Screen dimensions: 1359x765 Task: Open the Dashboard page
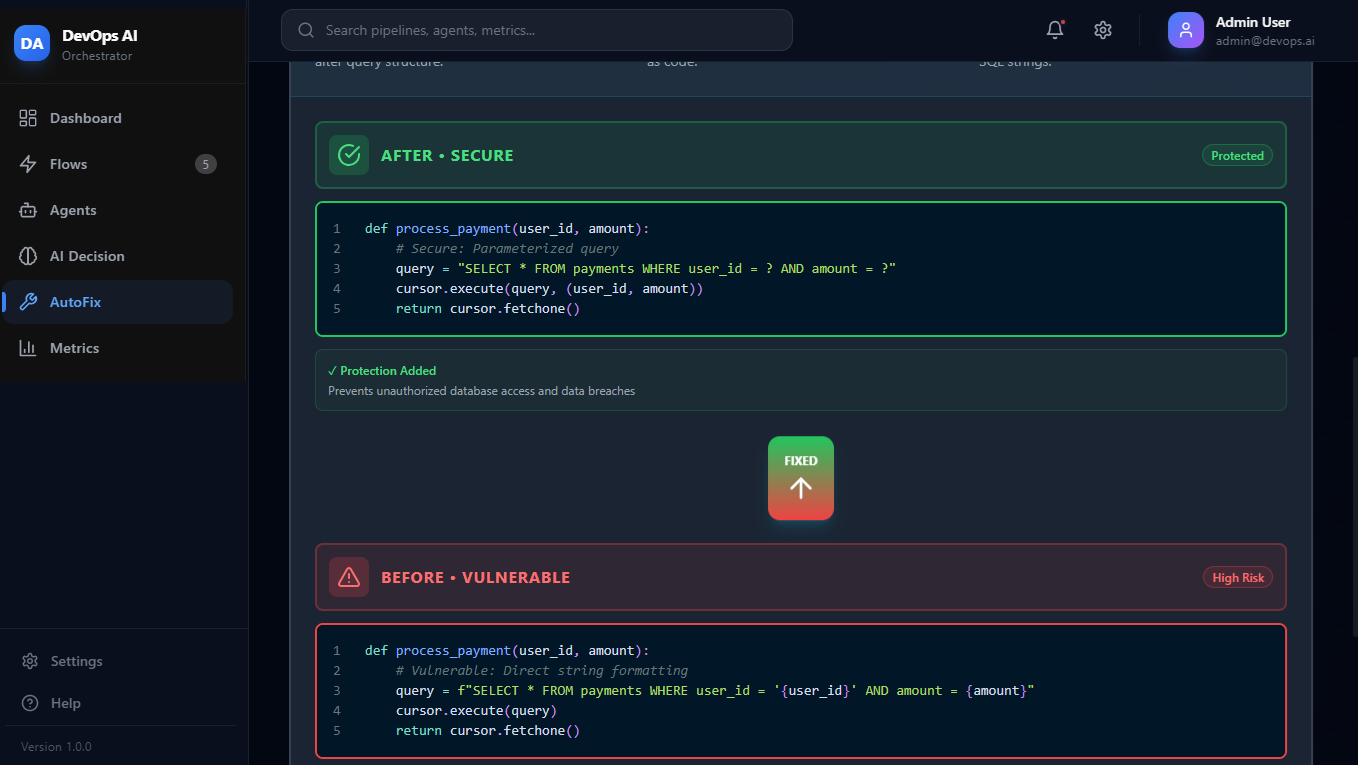coord(117,118)
